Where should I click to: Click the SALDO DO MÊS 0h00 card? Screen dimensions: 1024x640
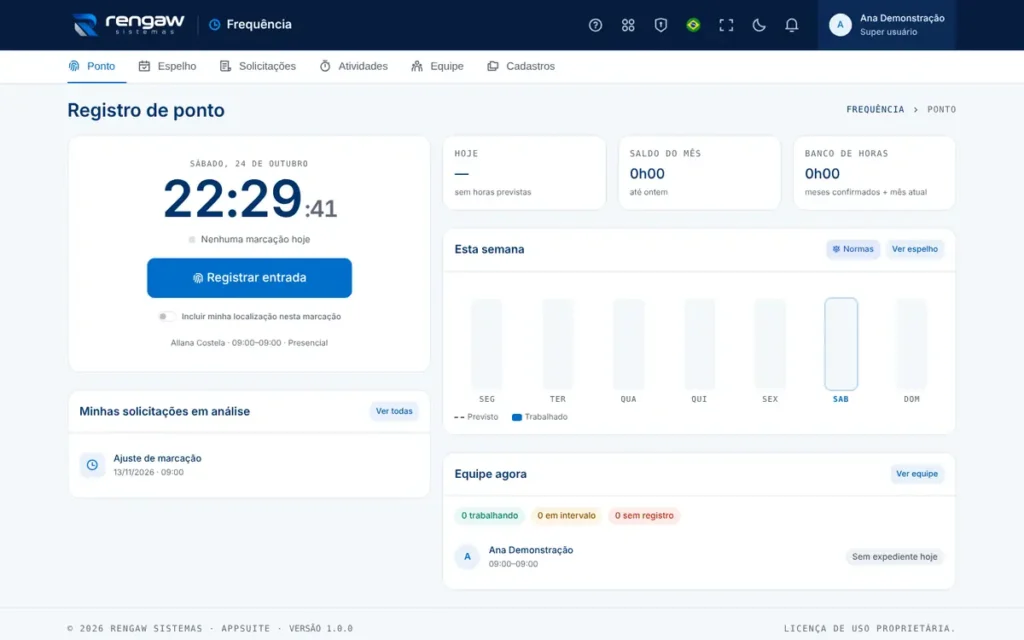tap(699, 173)
